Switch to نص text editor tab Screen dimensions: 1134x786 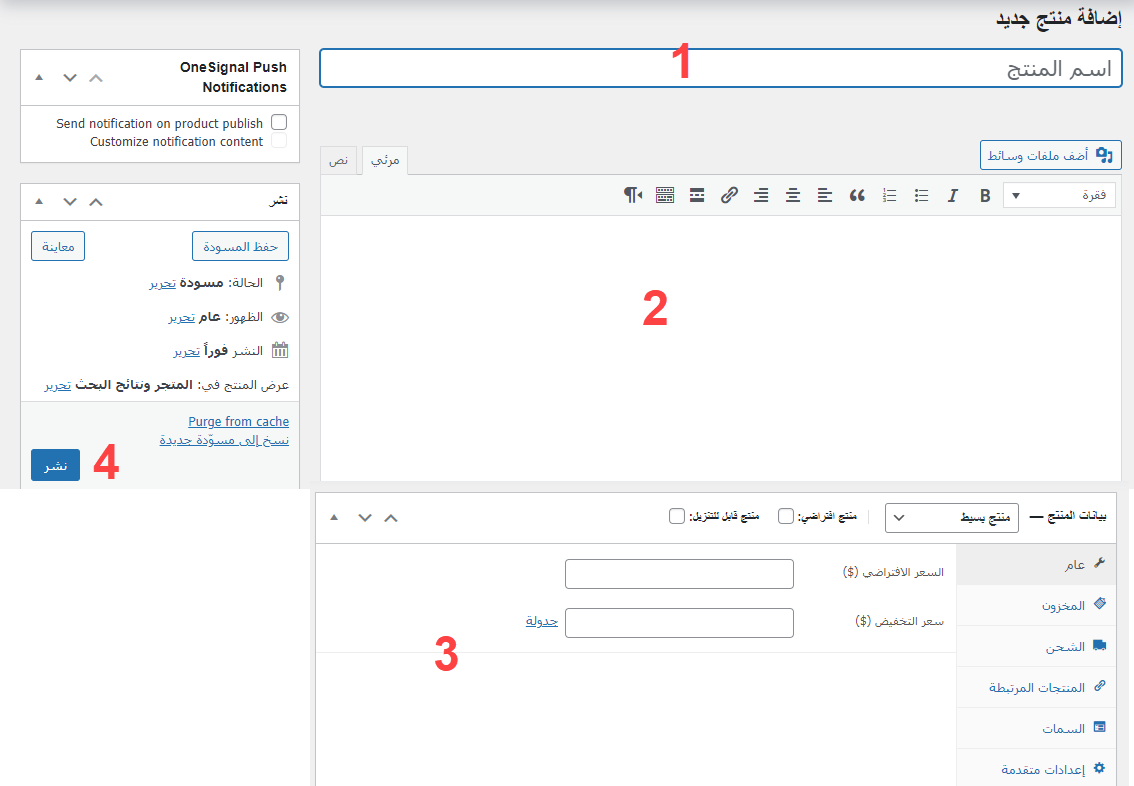pos(338,161)
